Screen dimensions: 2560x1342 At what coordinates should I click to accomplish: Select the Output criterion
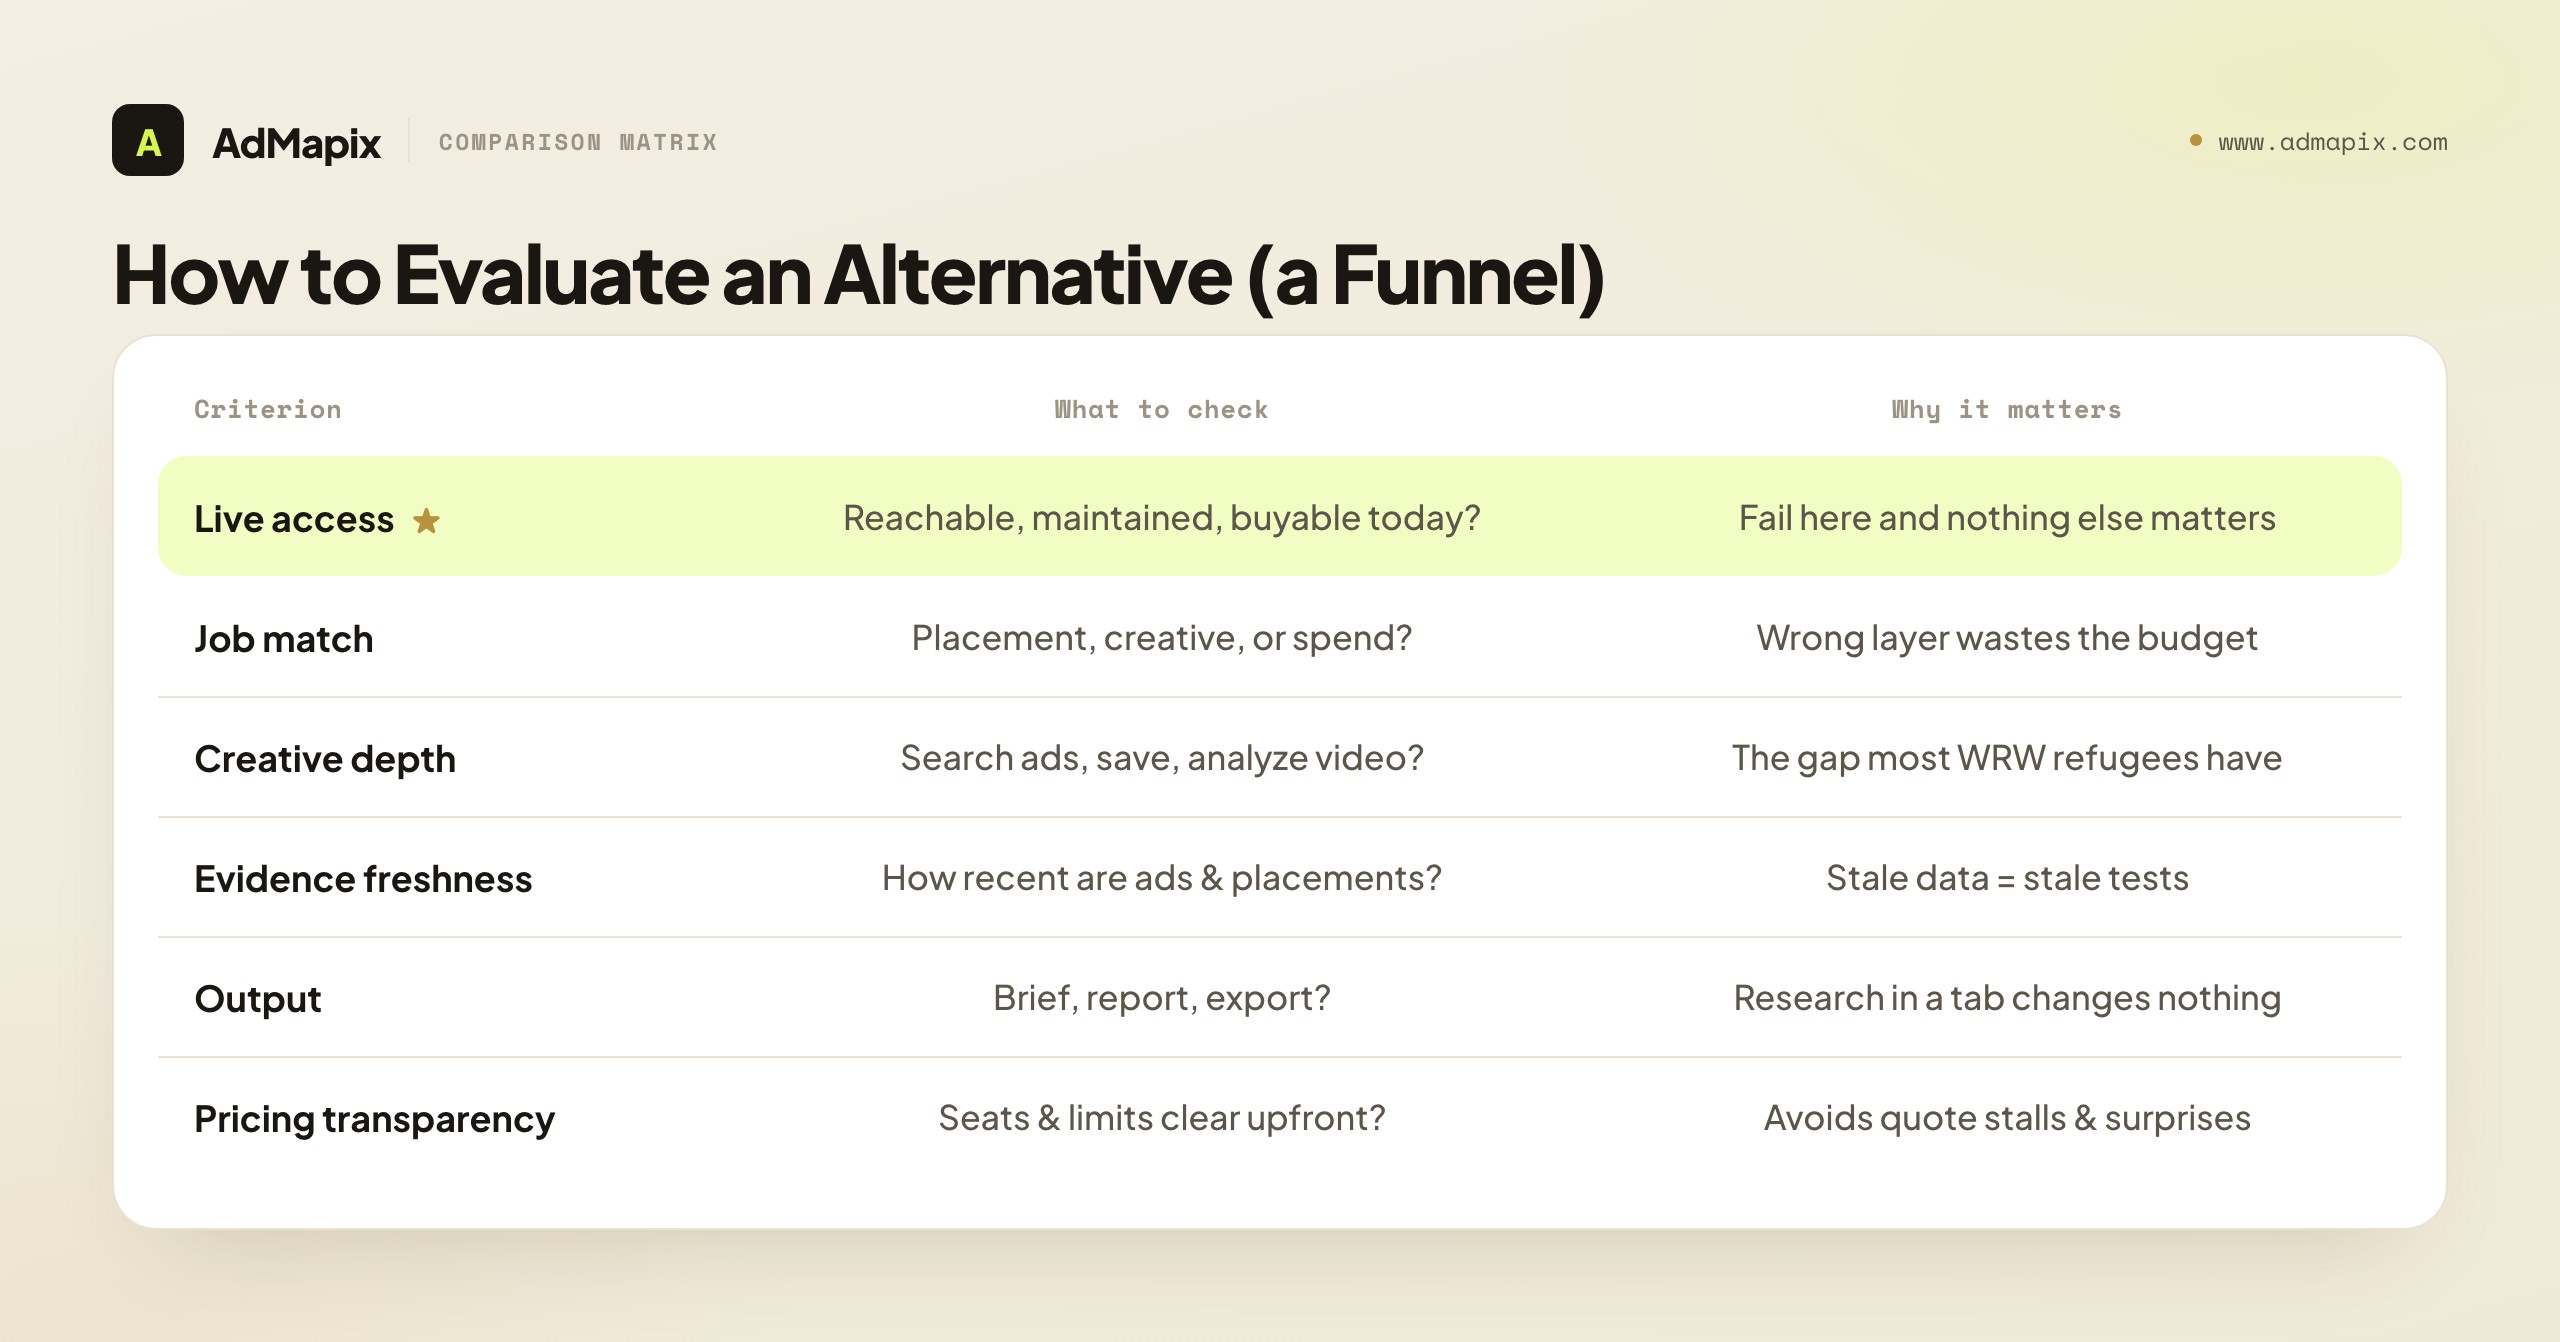click(x=258, y=999)
